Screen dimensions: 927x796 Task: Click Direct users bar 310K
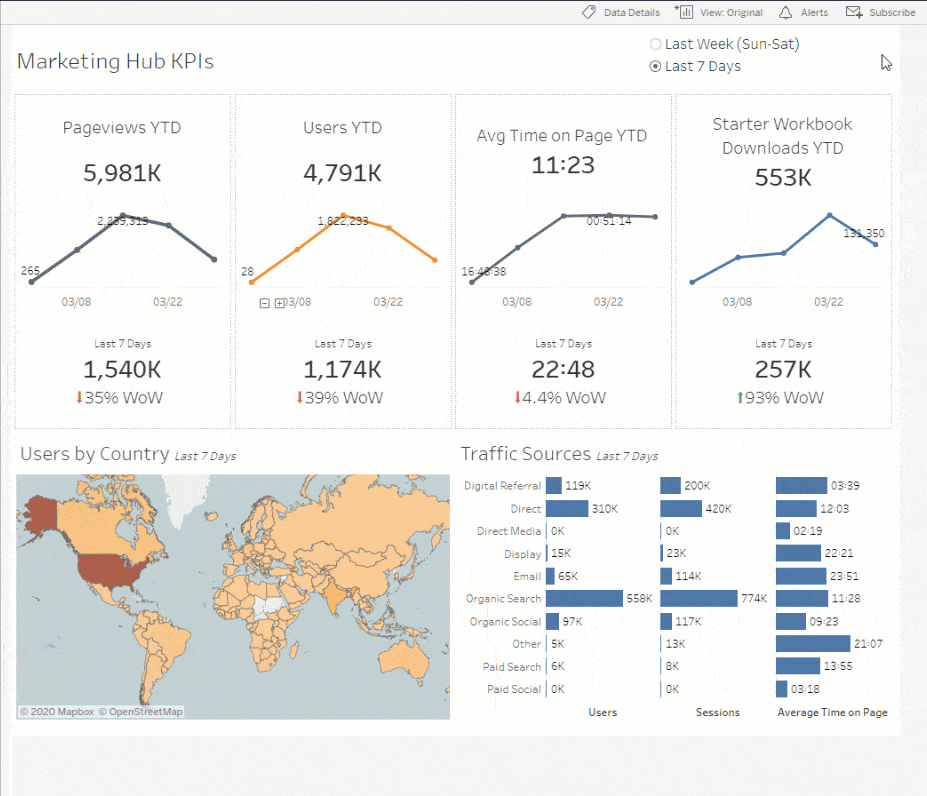click(567, 509)
